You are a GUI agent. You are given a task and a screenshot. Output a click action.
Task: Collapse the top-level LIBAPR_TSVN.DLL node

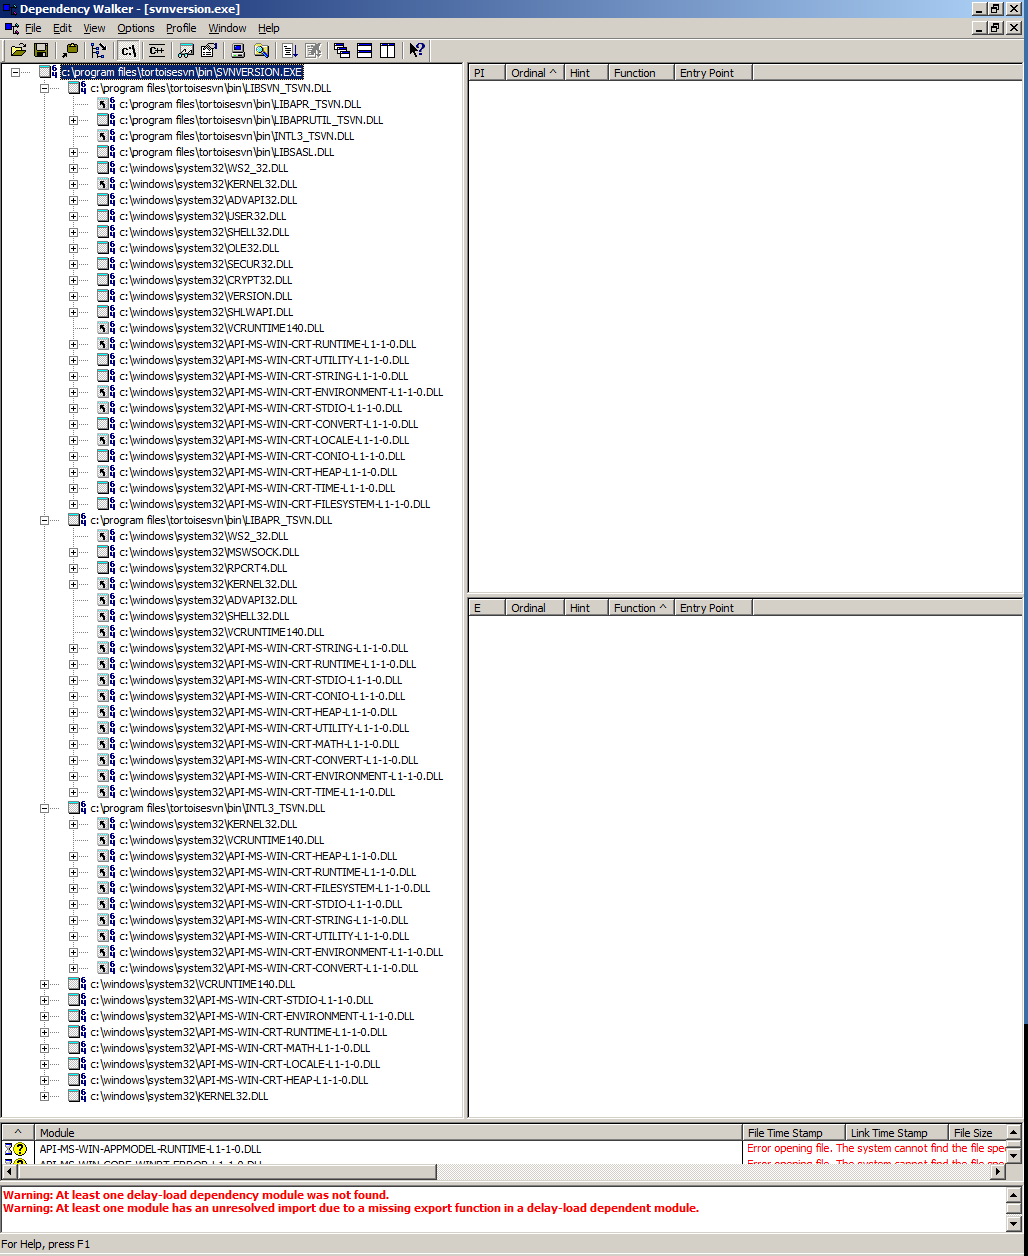click(x=44, y=520)
